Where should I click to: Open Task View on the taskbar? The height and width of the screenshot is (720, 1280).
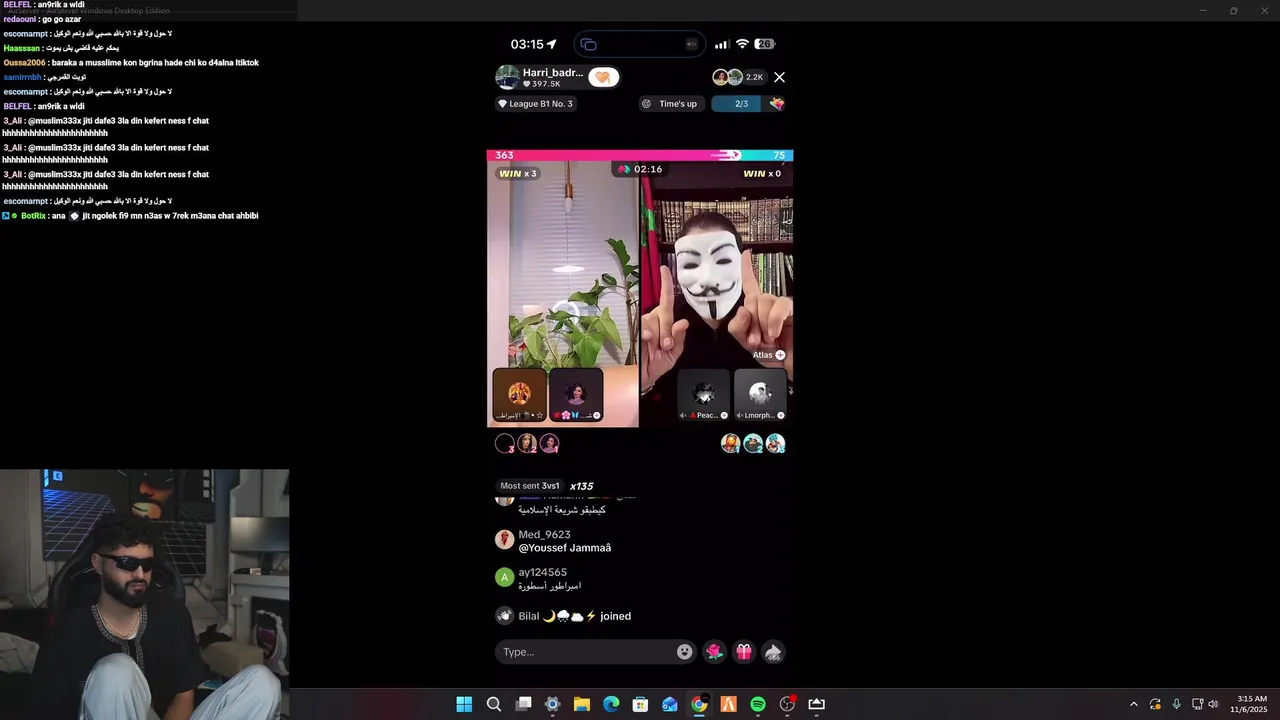(x=523, y=704)
